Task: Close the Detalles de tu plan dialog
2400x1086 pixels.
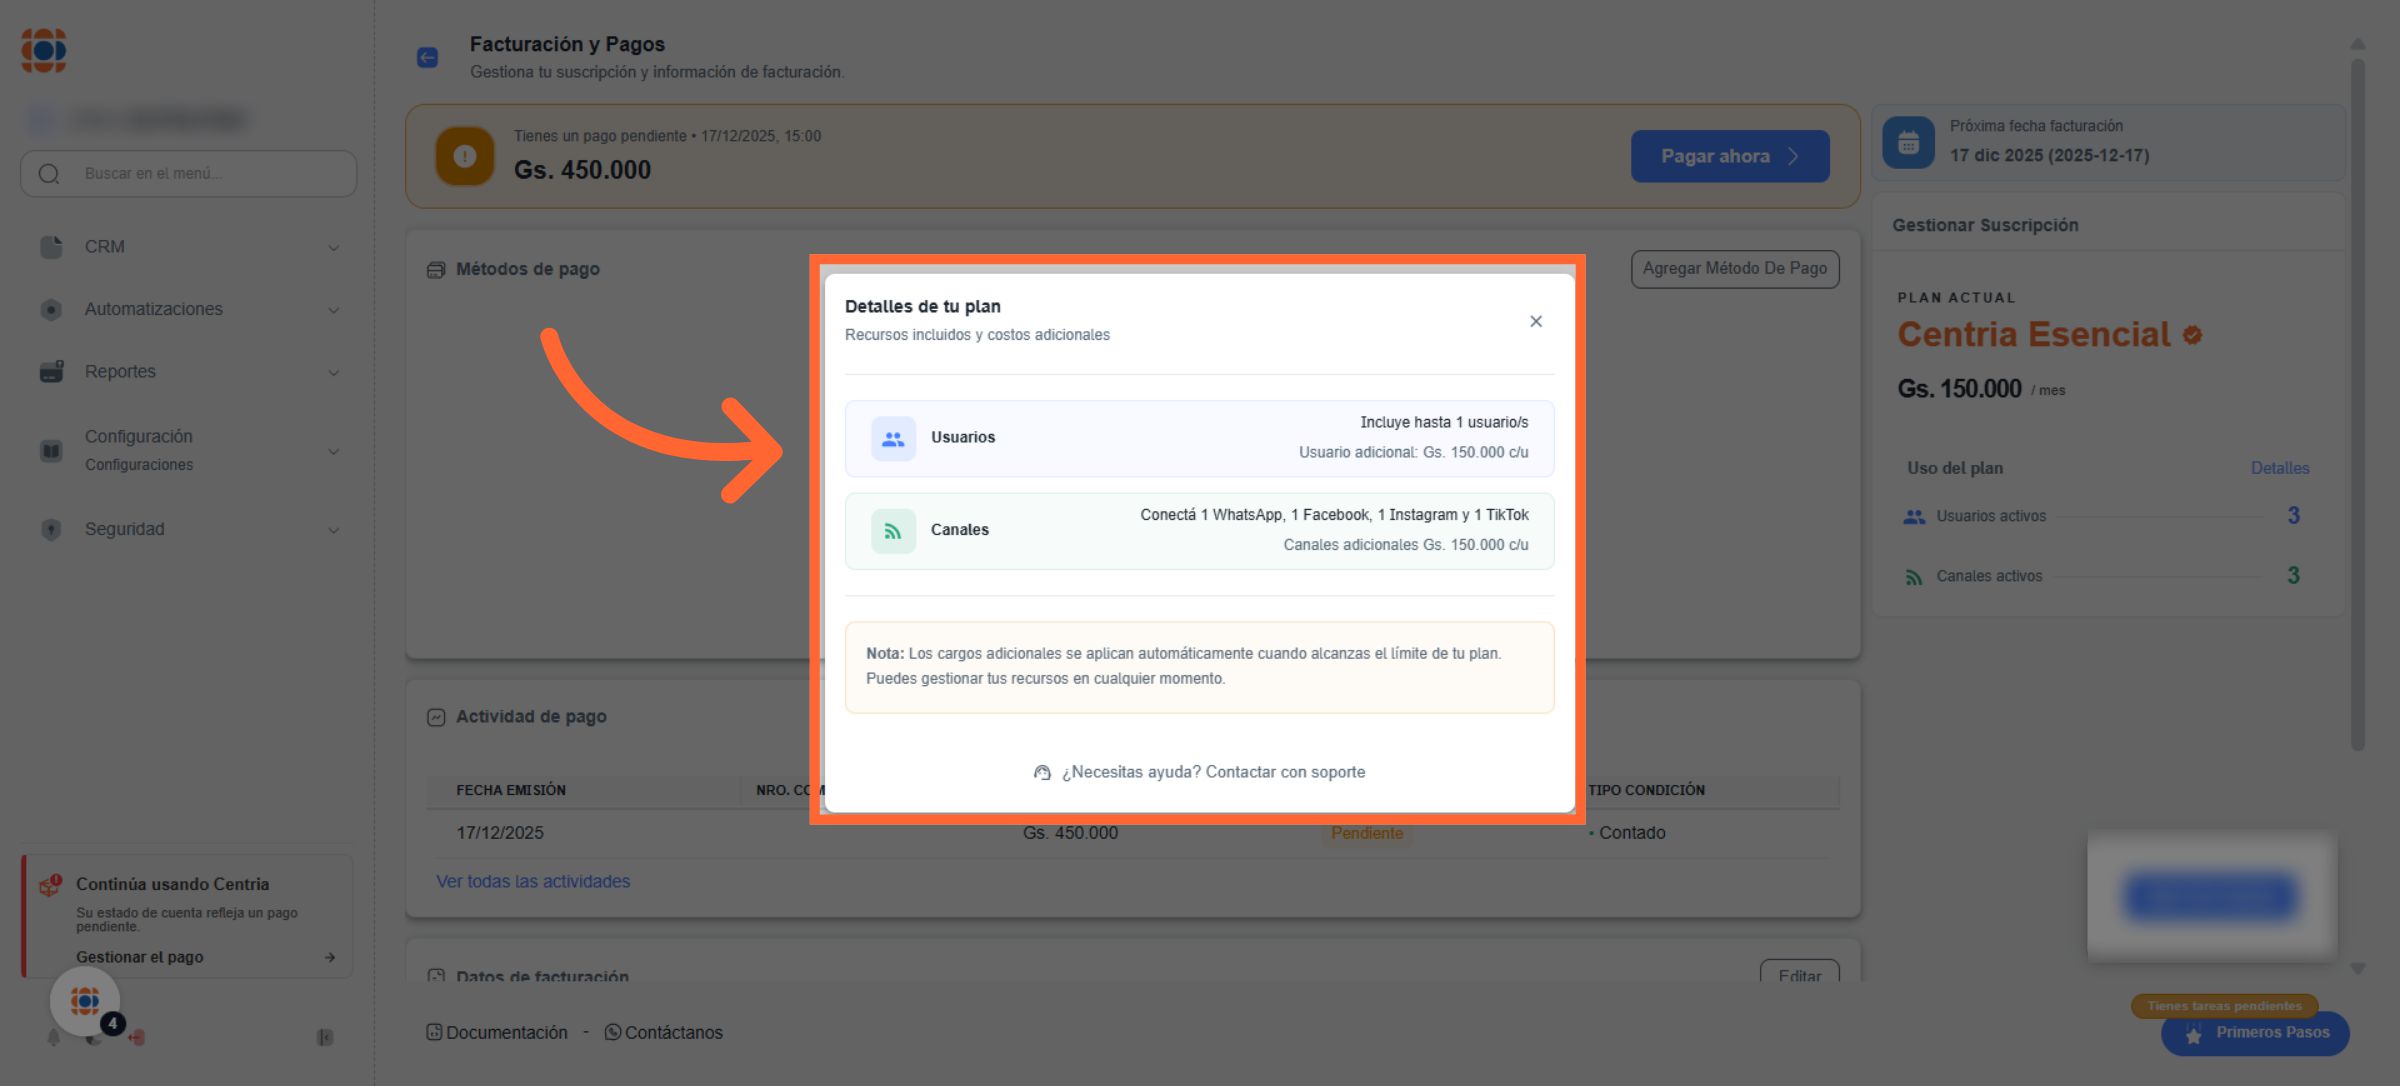Action: pyautogui.click(x=1536, y=321)
